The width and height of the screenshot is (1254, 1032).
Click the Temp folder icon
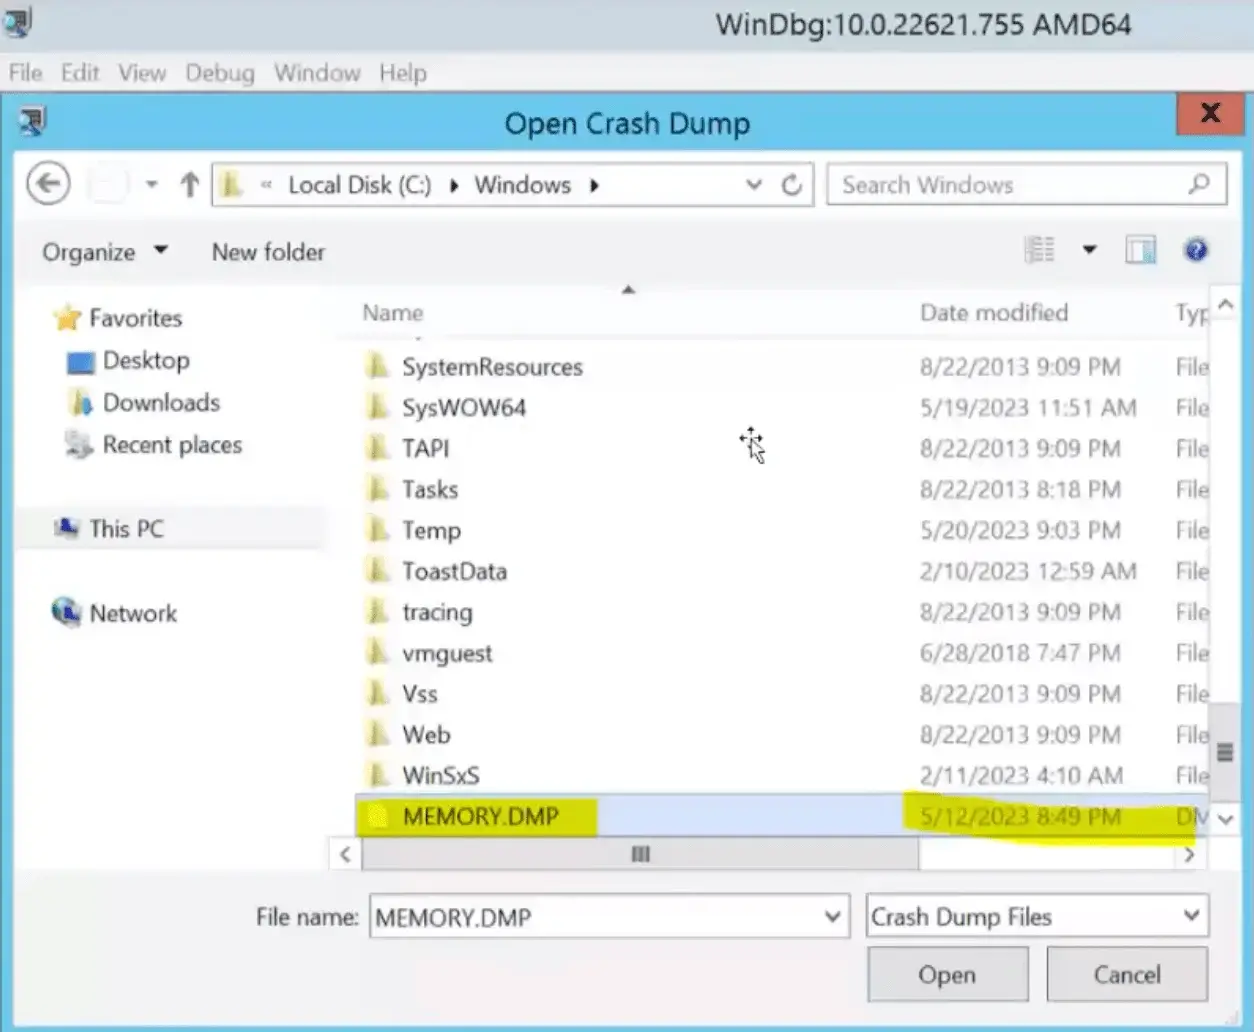[x=377, y=530]
